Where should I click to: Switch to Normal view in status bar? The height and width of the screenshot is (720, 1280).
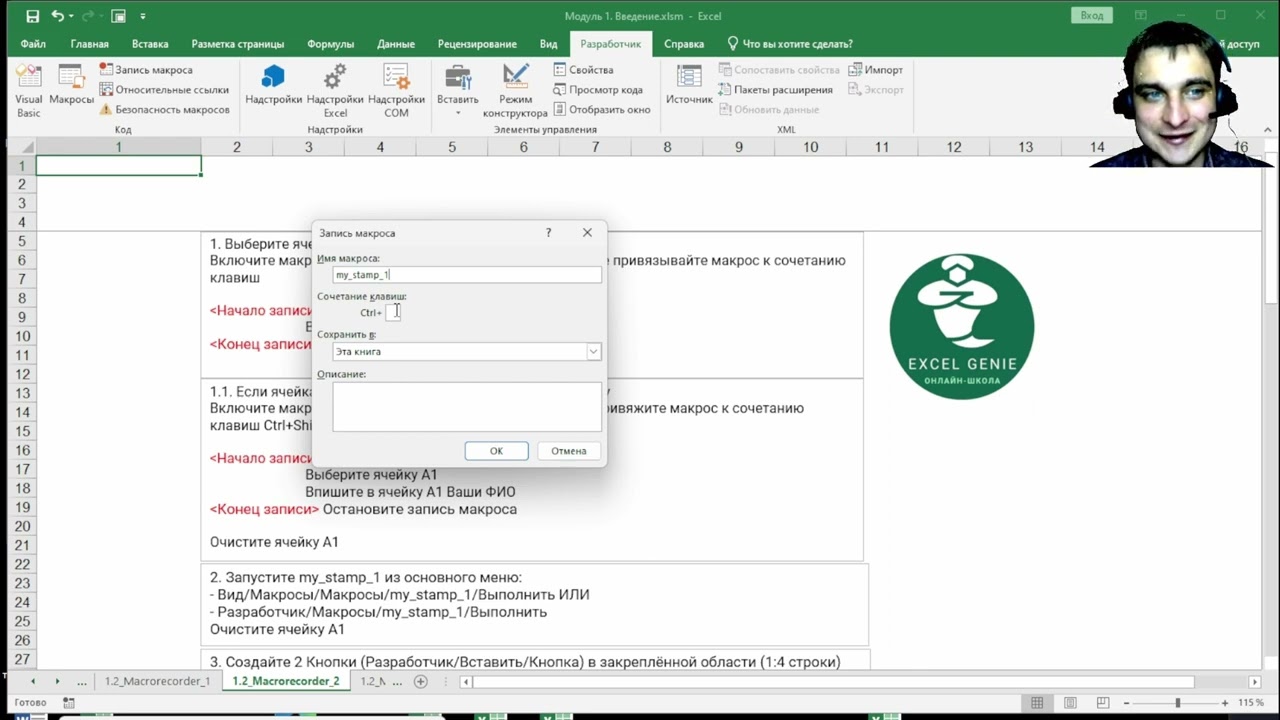tap(1037, 703)
